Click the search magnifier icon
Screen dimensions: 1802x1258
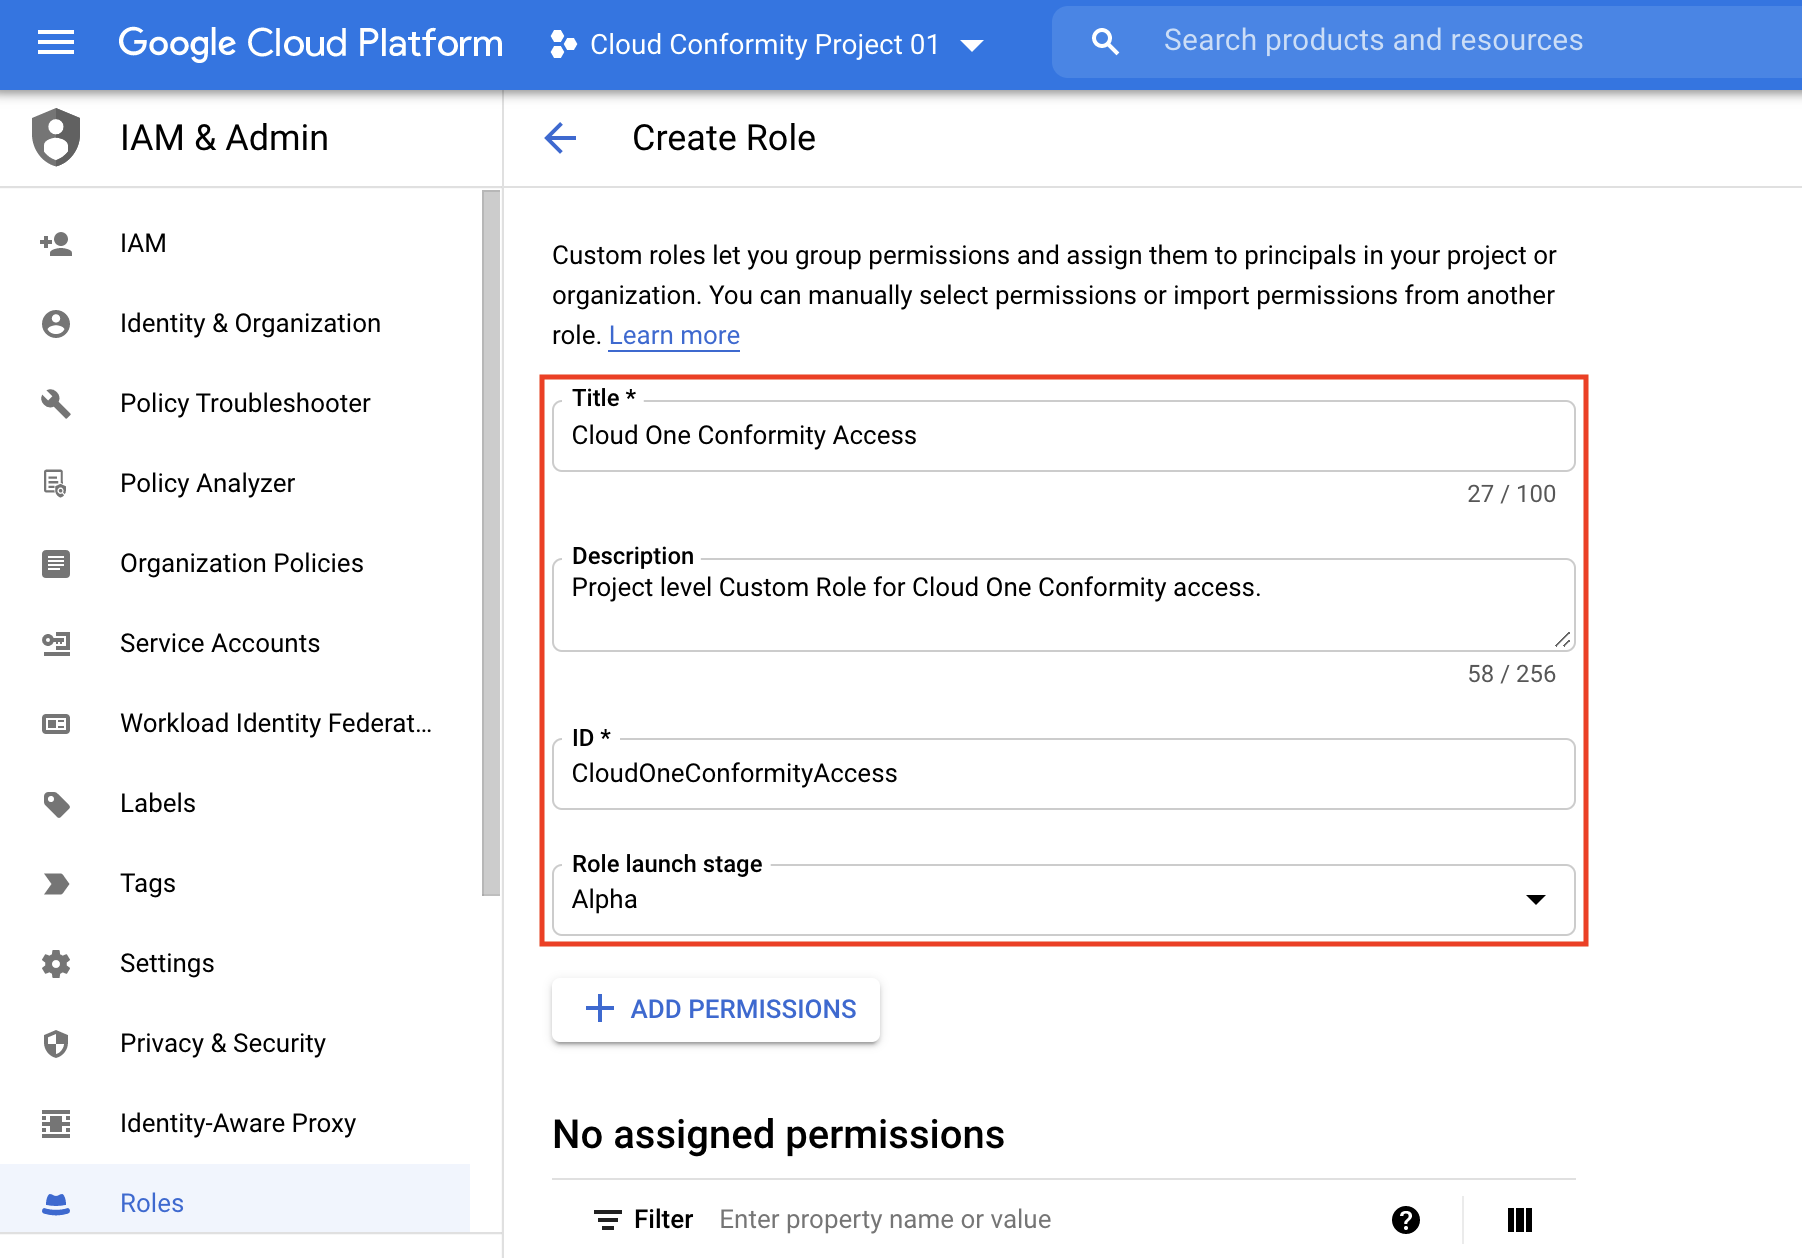[1105, 42]
